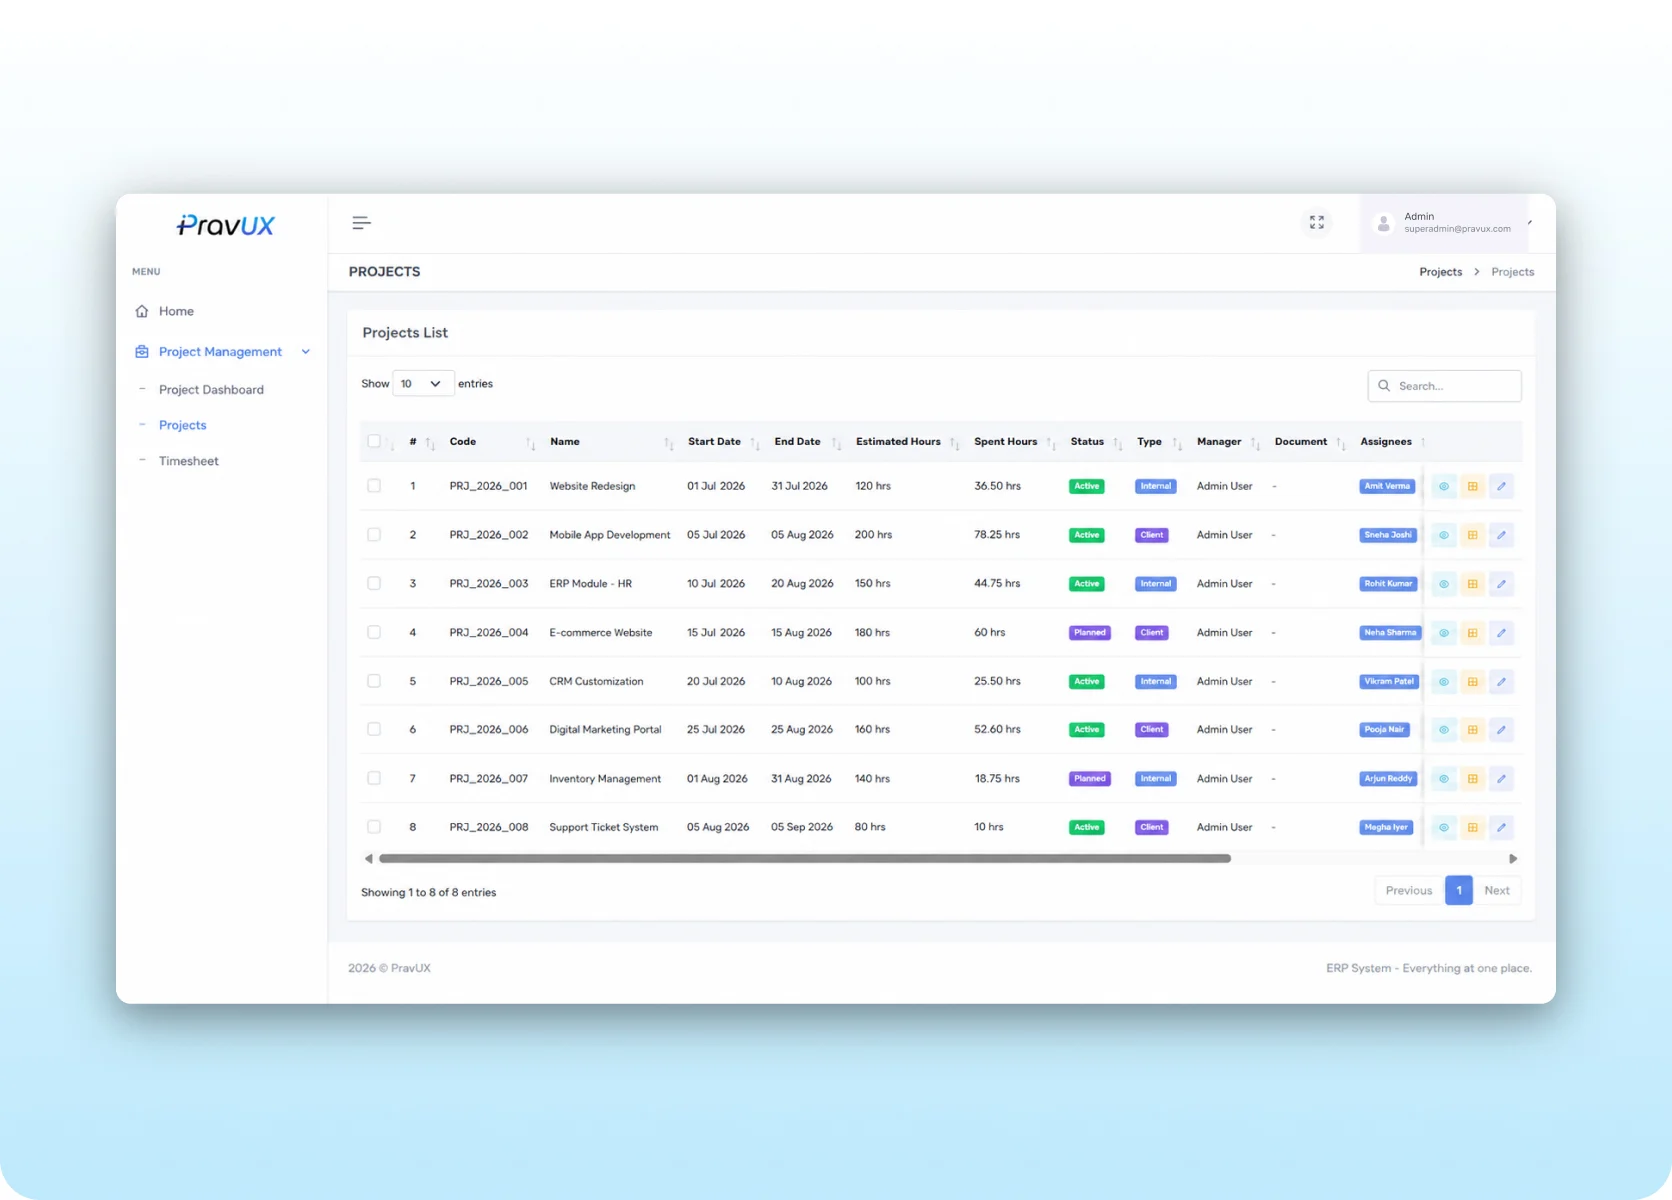Open grid icon for CRM Customization row

(x=1472, y=682)
